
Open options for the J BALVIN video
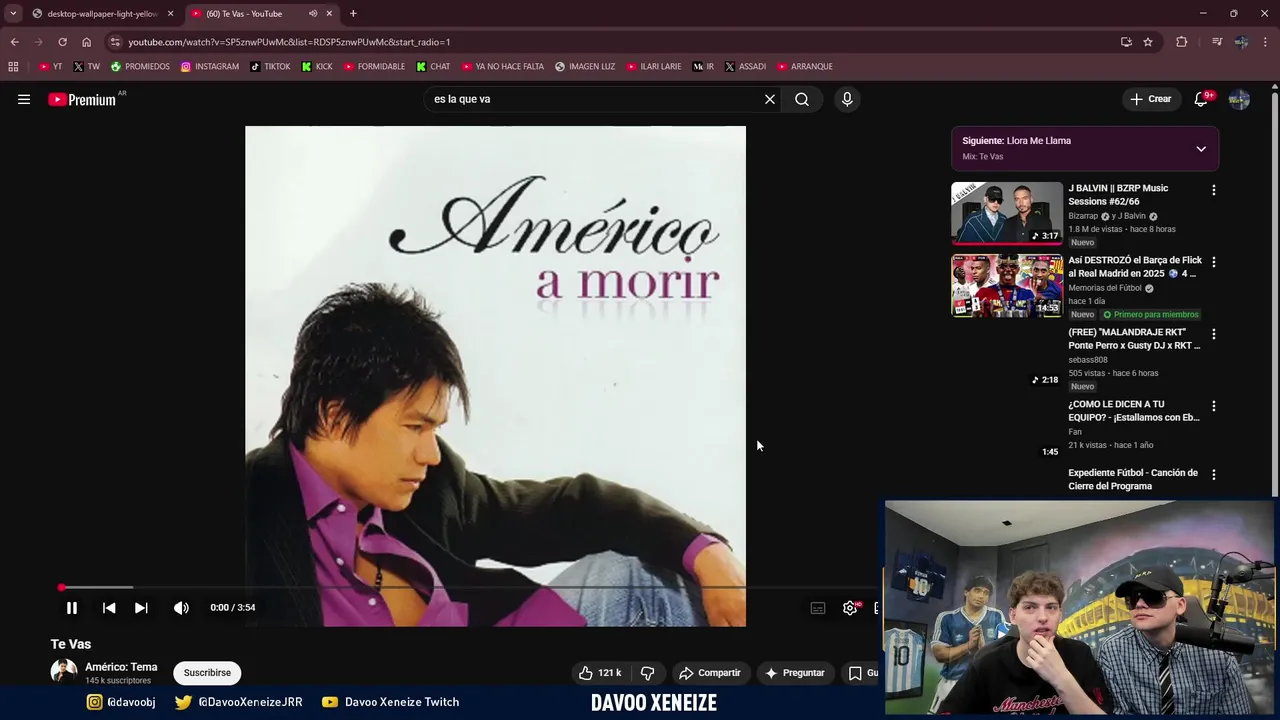(x=1214, y=190)
